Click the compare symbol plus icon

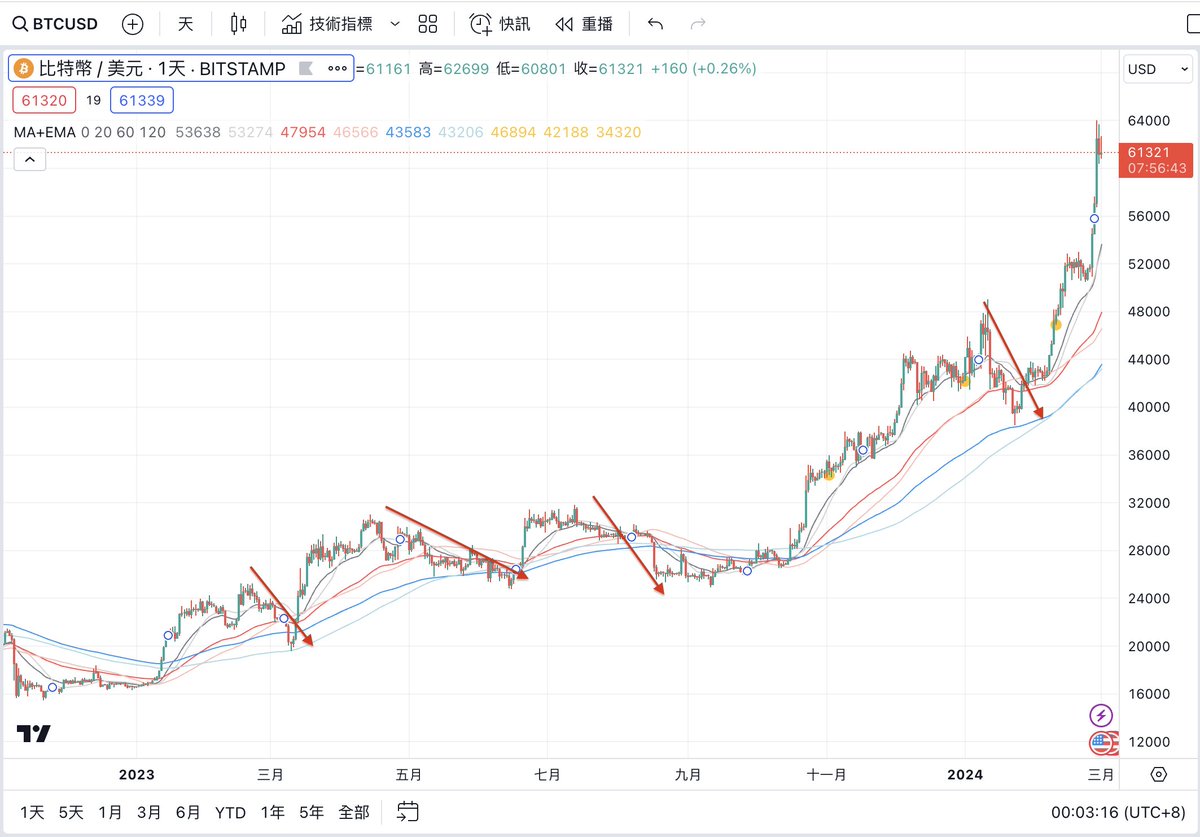pos(132,23)
